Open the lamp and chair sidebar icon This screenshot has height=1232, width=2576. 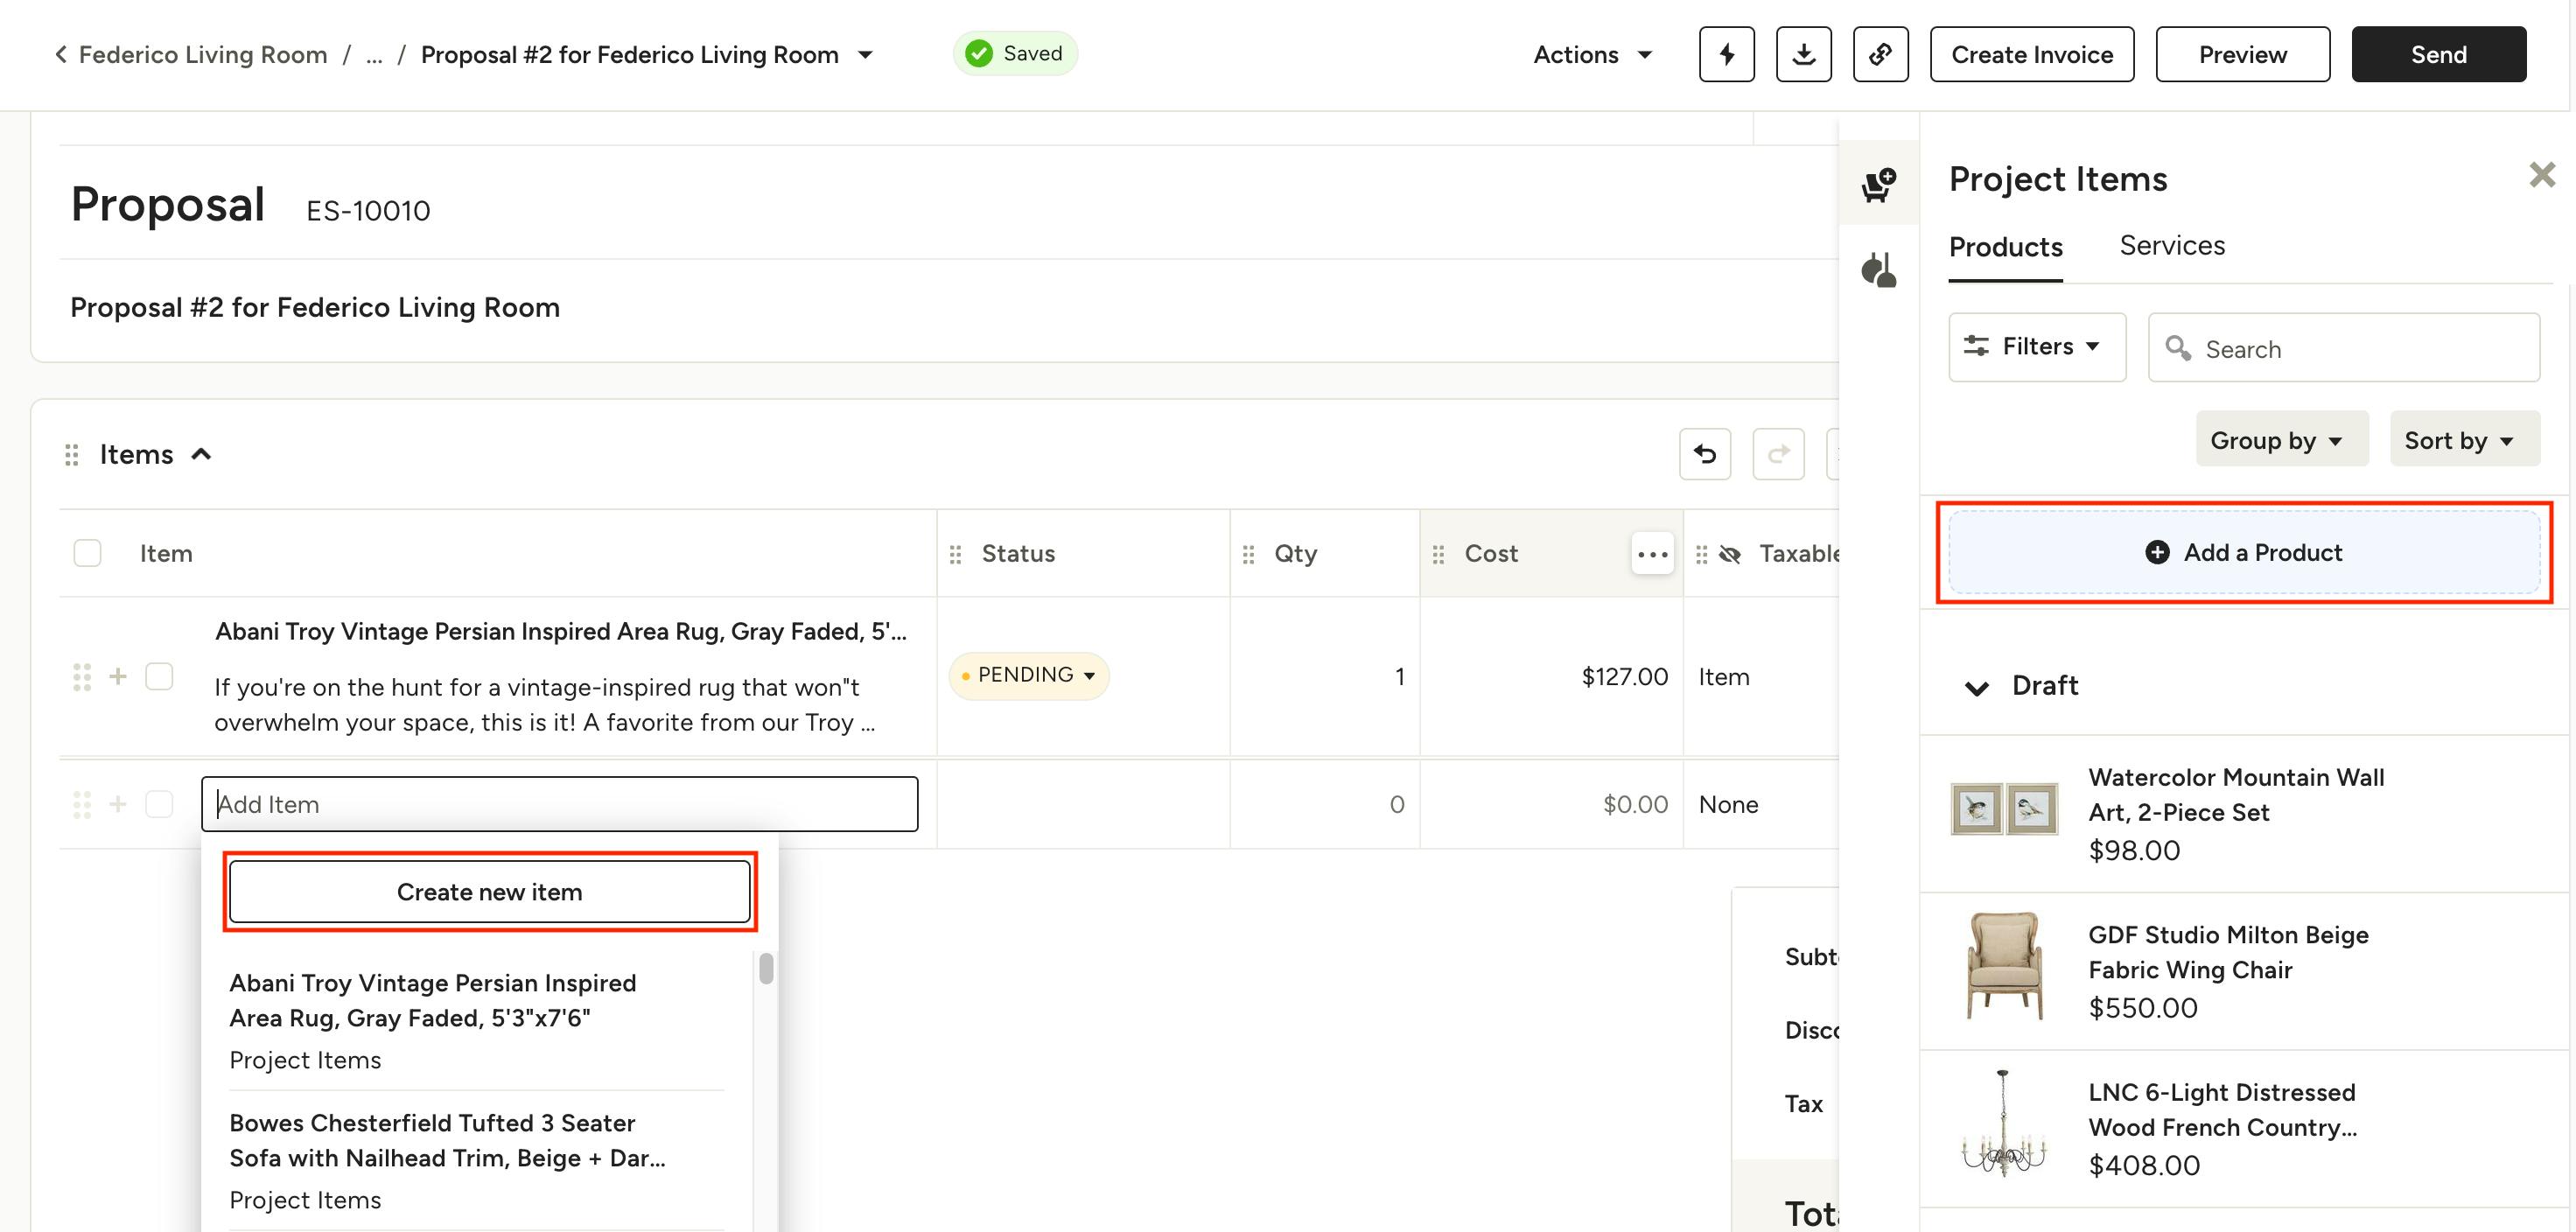1879,270
